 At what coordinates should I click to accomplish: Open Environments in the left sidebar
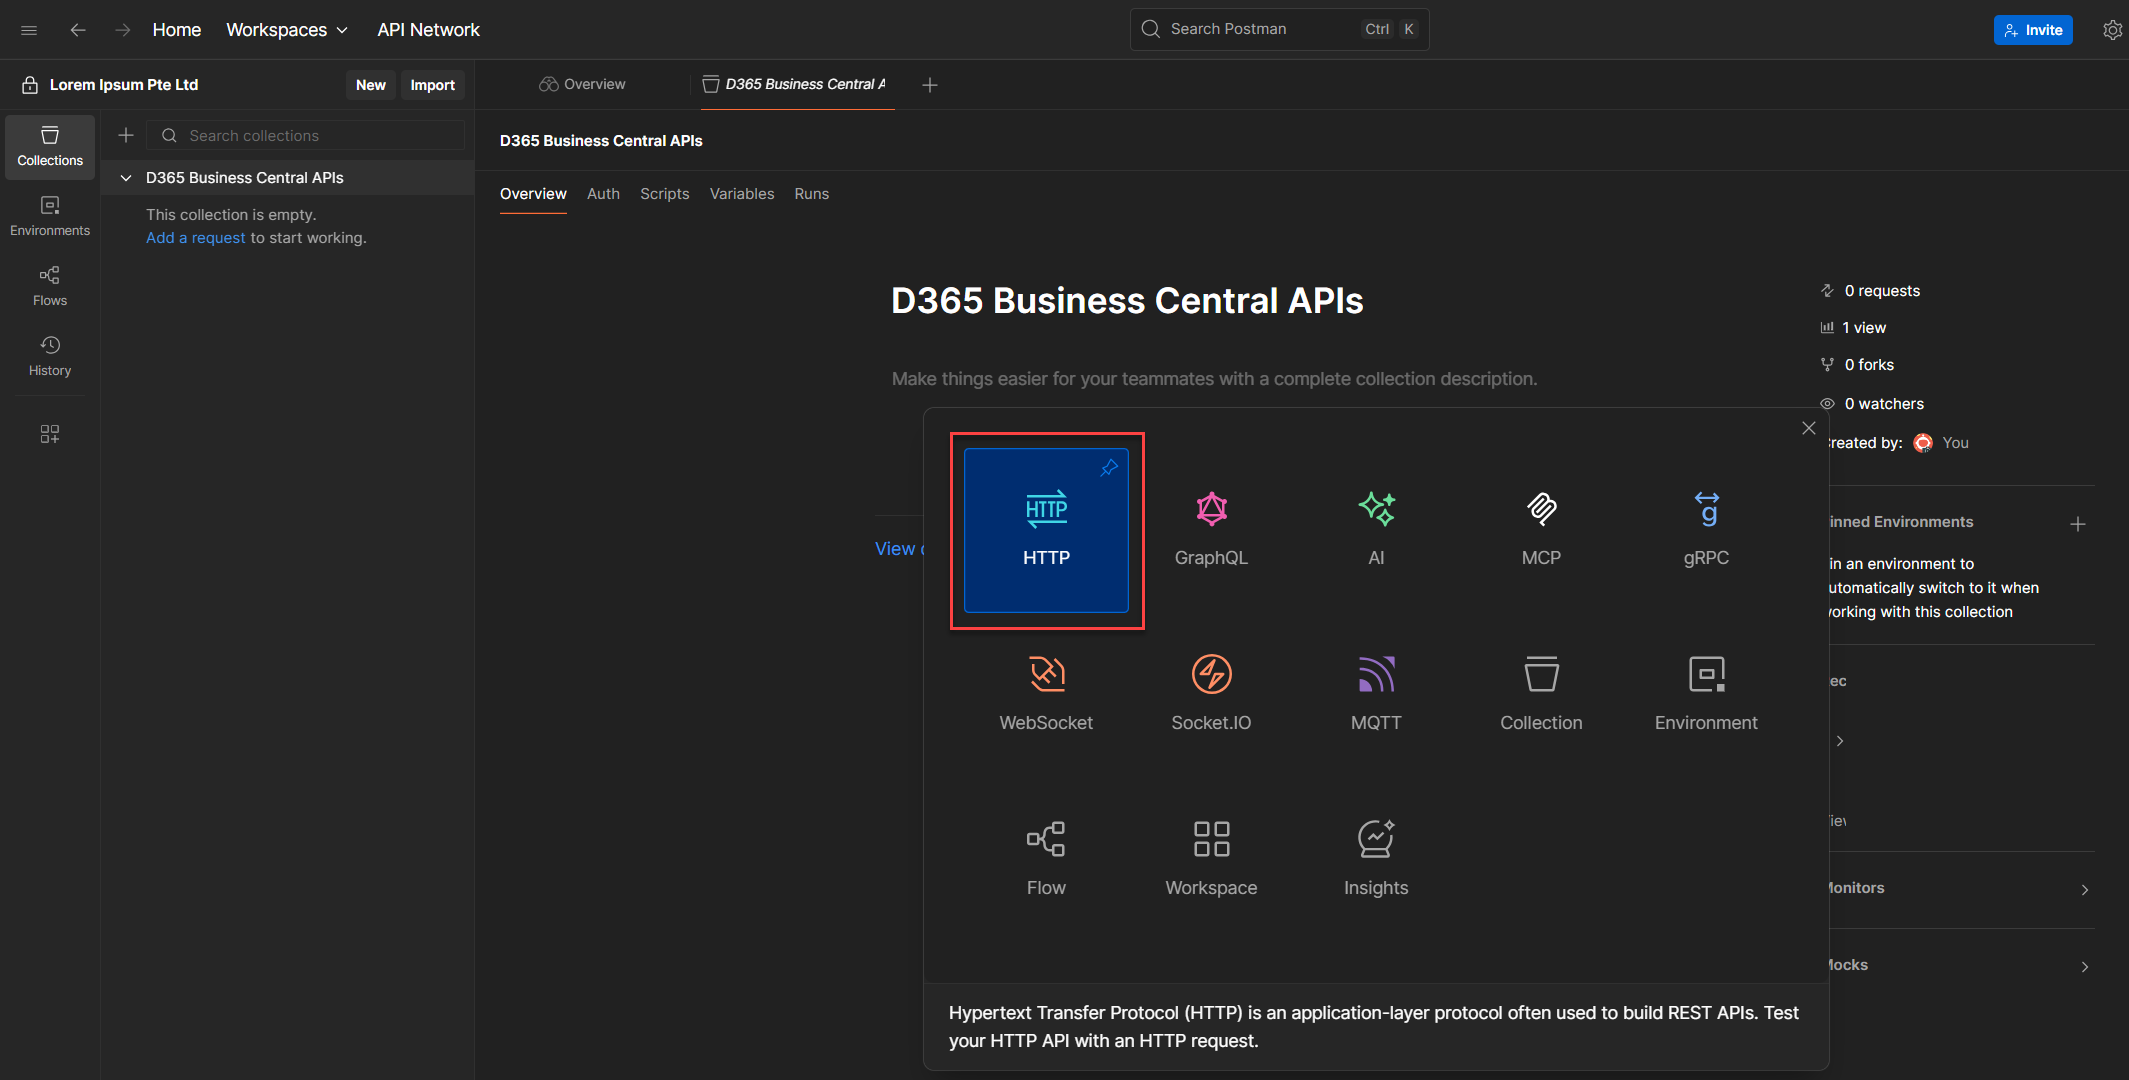point(50,215)
